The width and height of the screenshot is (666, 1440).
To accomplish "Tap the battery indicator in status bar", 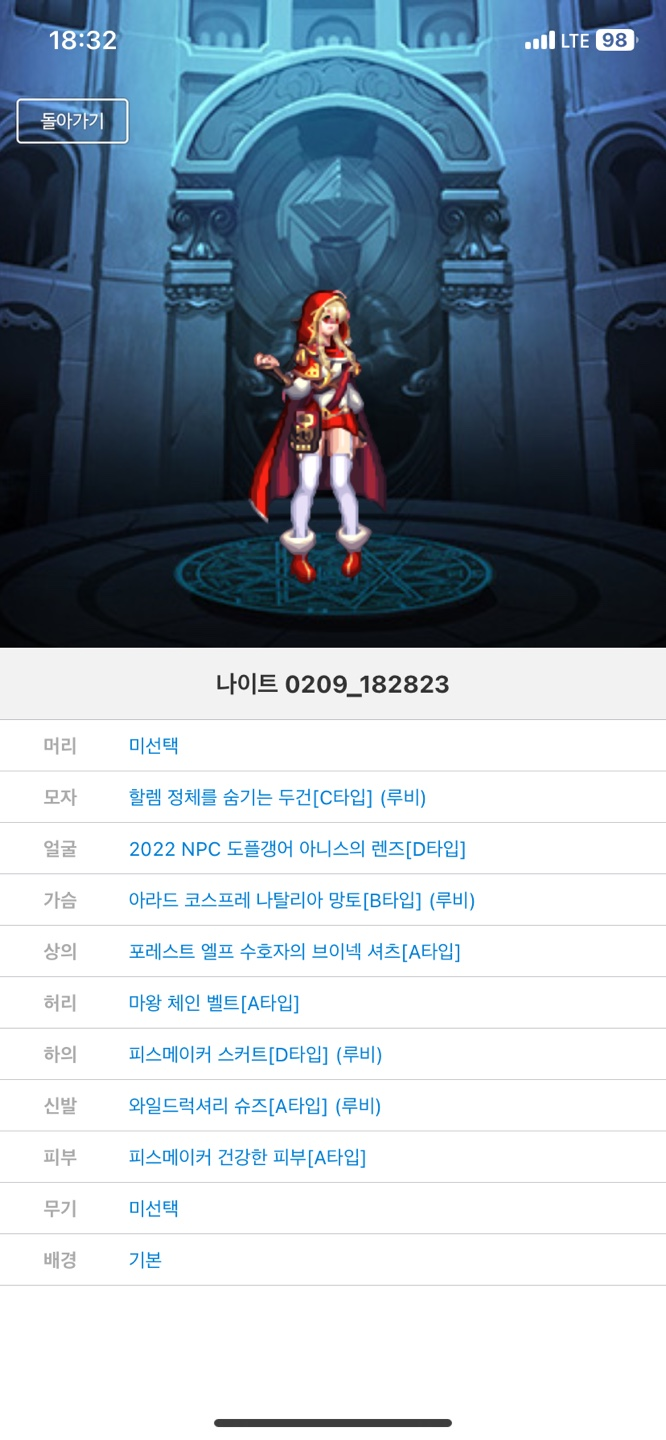I will point(615,40).
